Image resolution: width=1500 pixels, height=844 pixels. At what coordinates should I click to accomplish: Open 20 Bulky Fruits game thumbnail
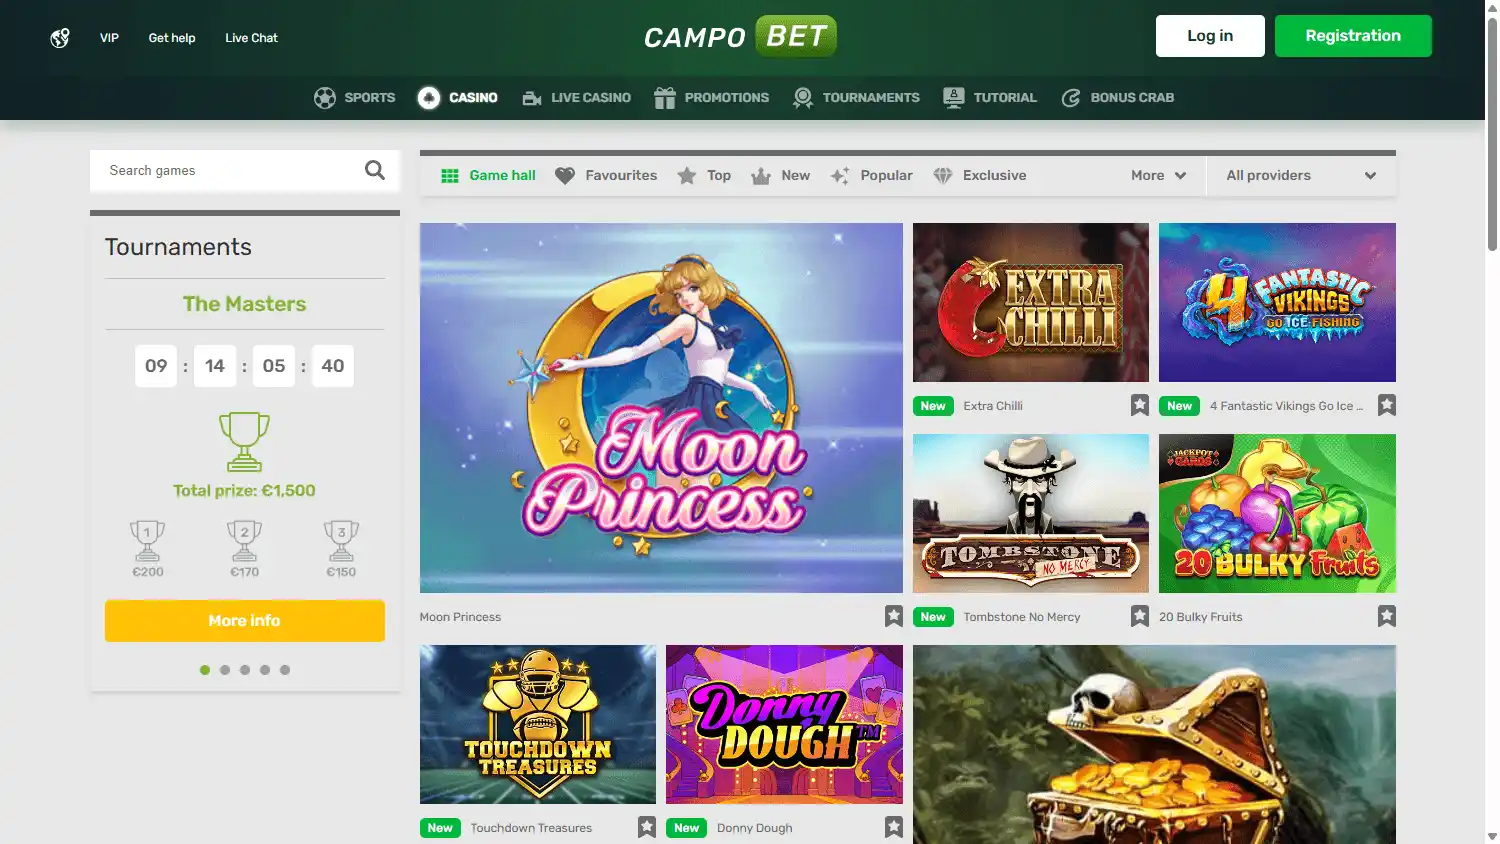tap(1277, 513)
